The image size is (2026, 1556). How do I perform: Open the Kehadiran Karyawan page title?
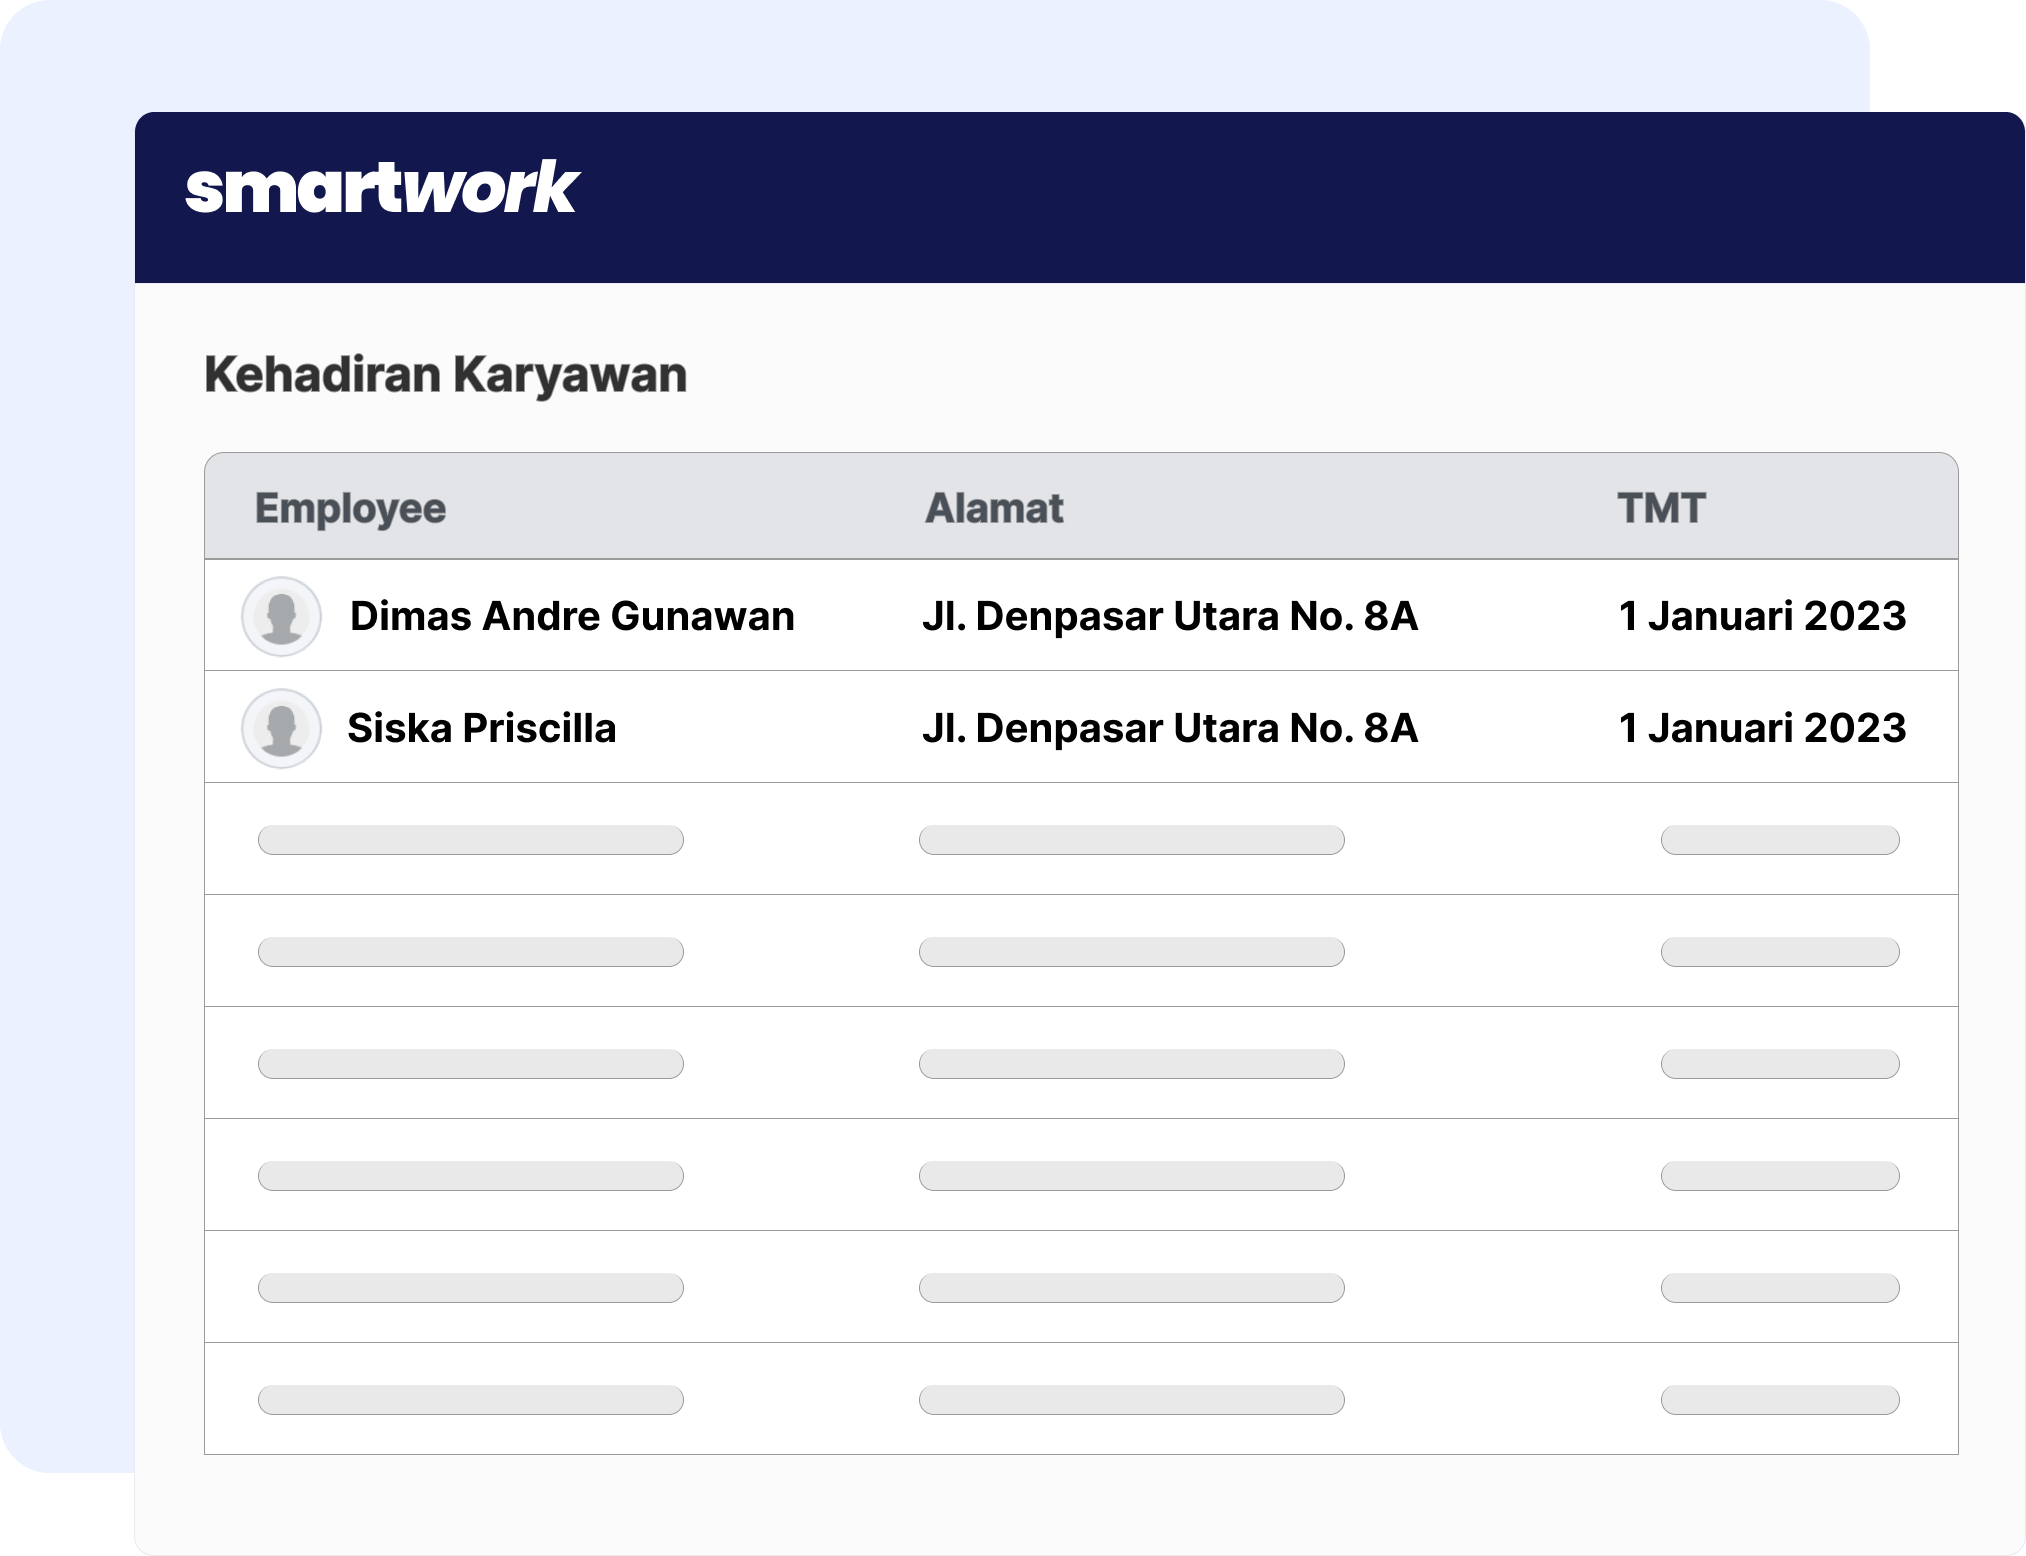point(445,373)
